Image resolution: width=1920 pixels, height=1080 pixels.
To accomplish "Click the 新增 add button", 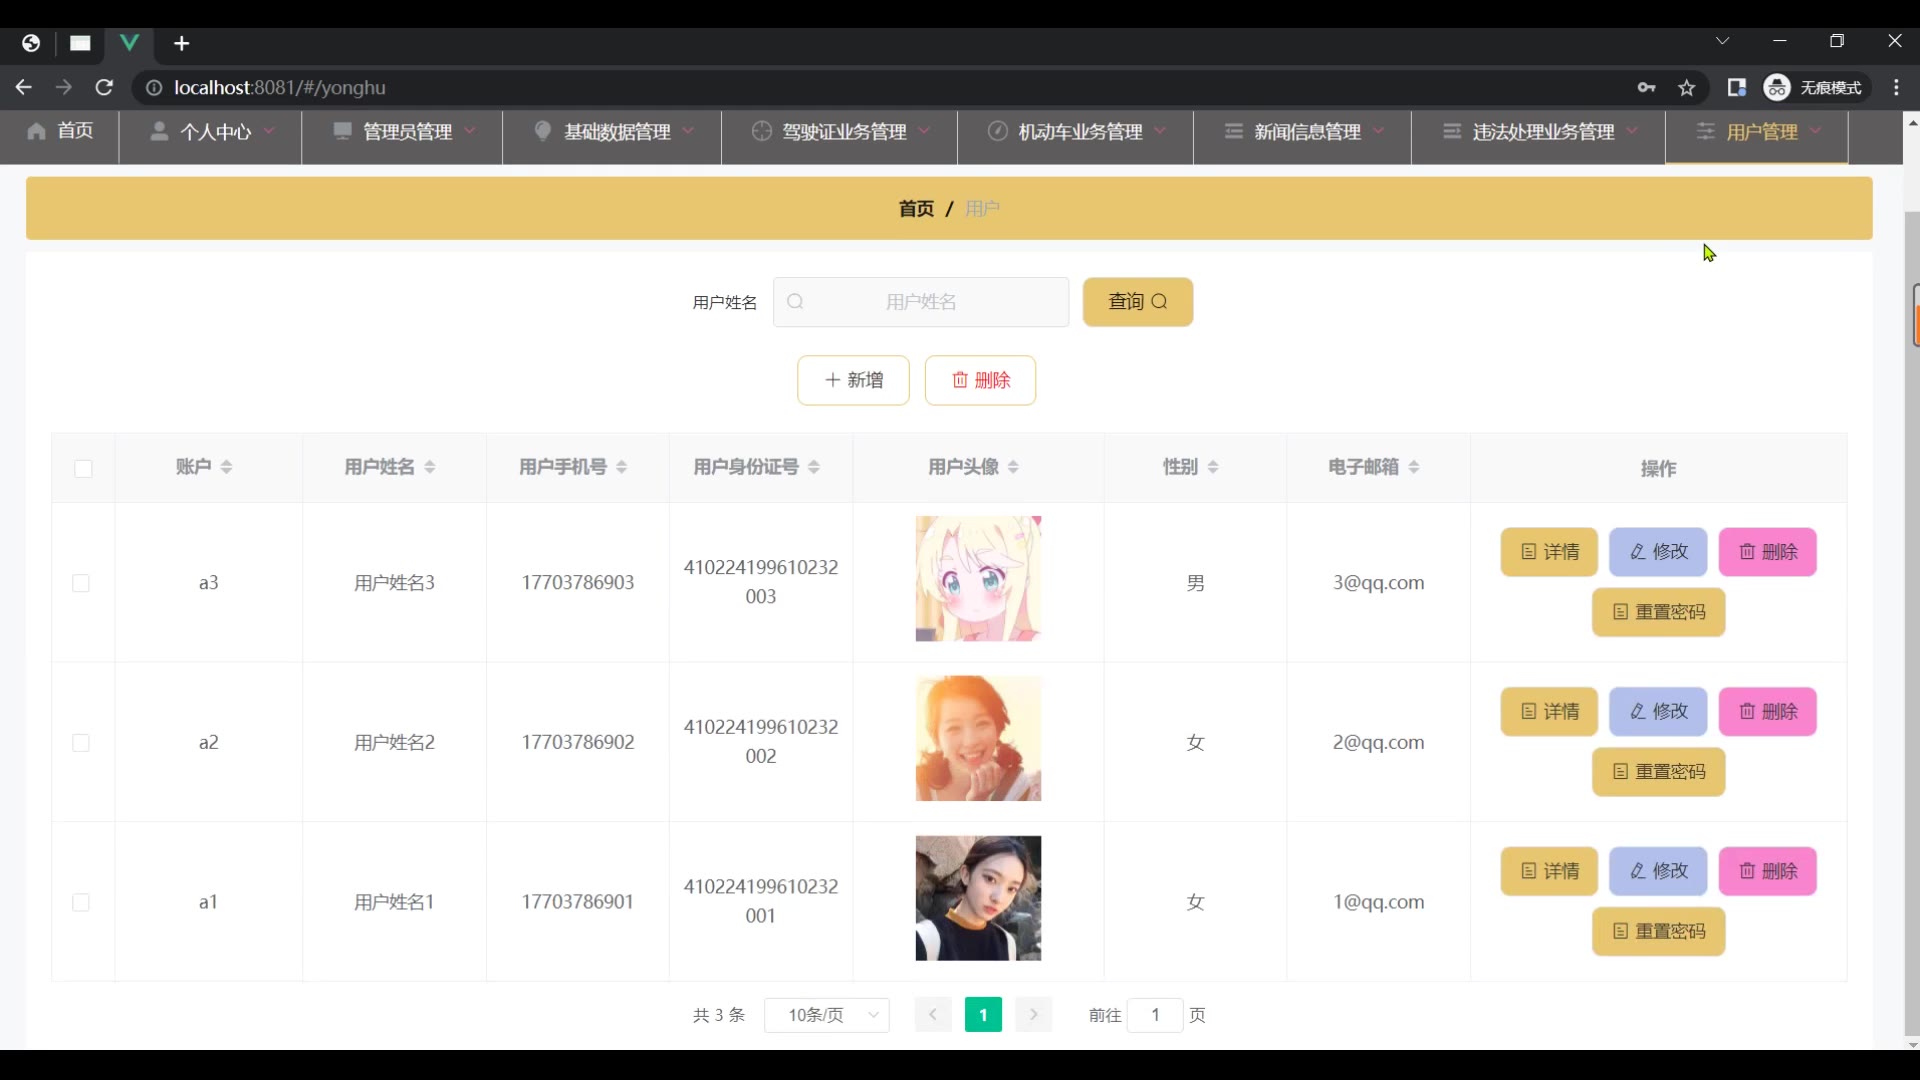I will coord(853,380).
